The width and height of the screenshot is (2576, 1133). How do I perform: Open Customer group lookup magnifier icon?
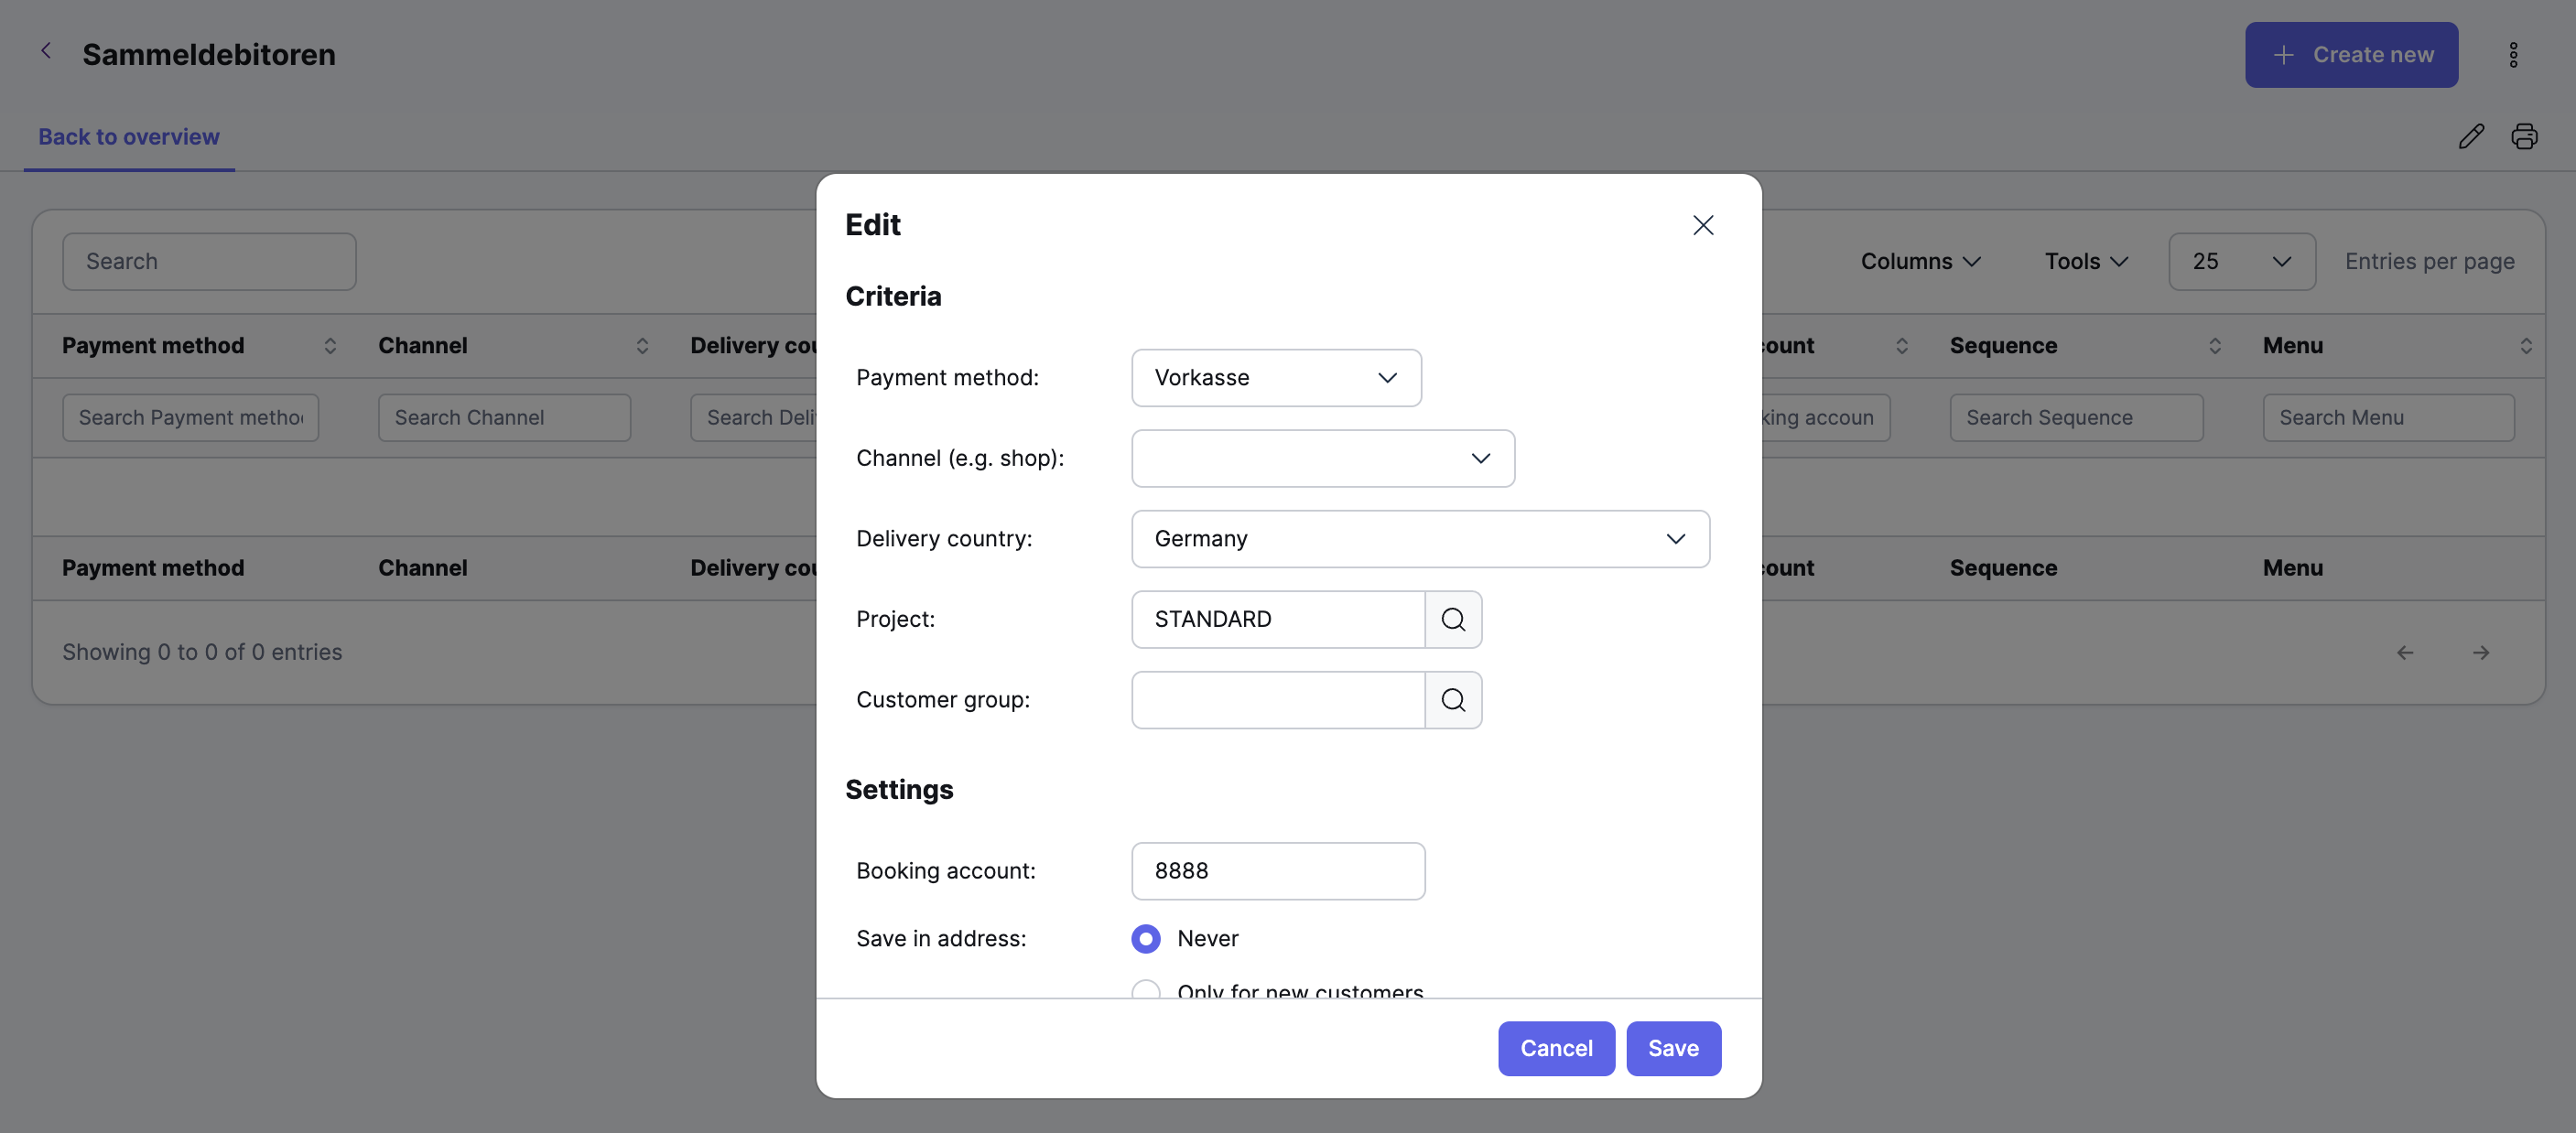(1453, 700)
